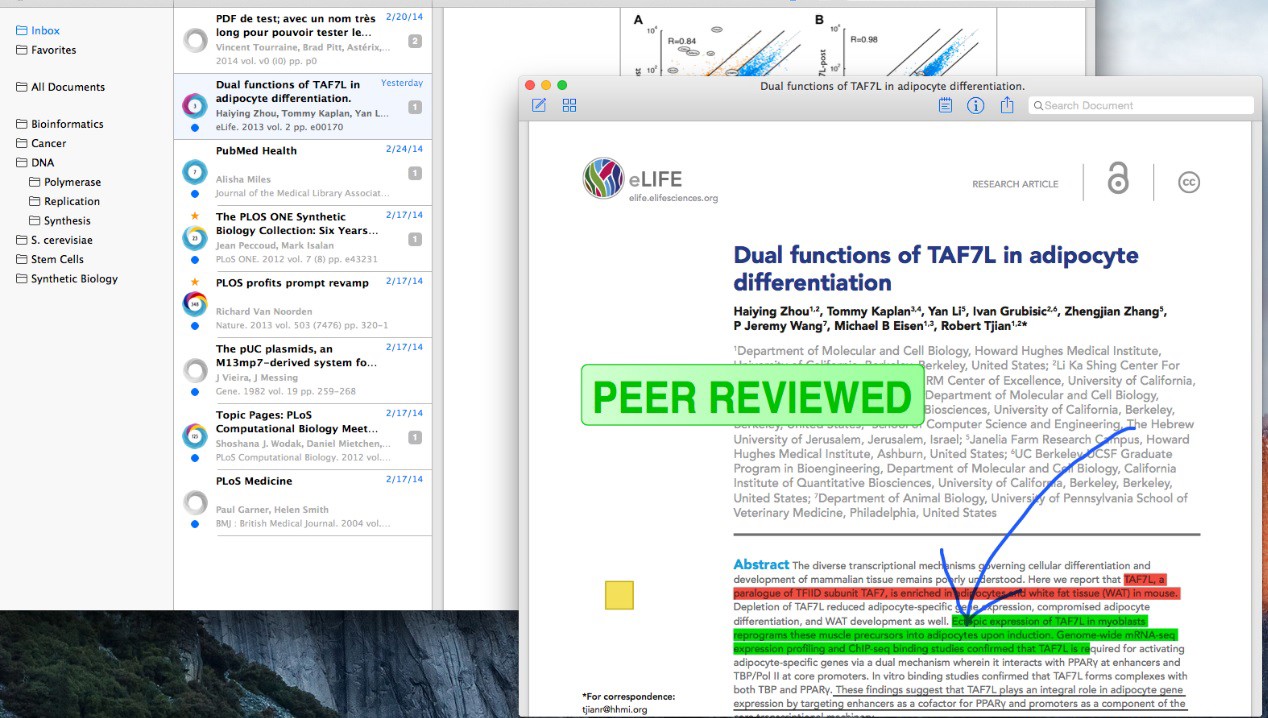
Task: Click the annotate pencil icon in PDF toolbar
Action: [x=539, y=105]
